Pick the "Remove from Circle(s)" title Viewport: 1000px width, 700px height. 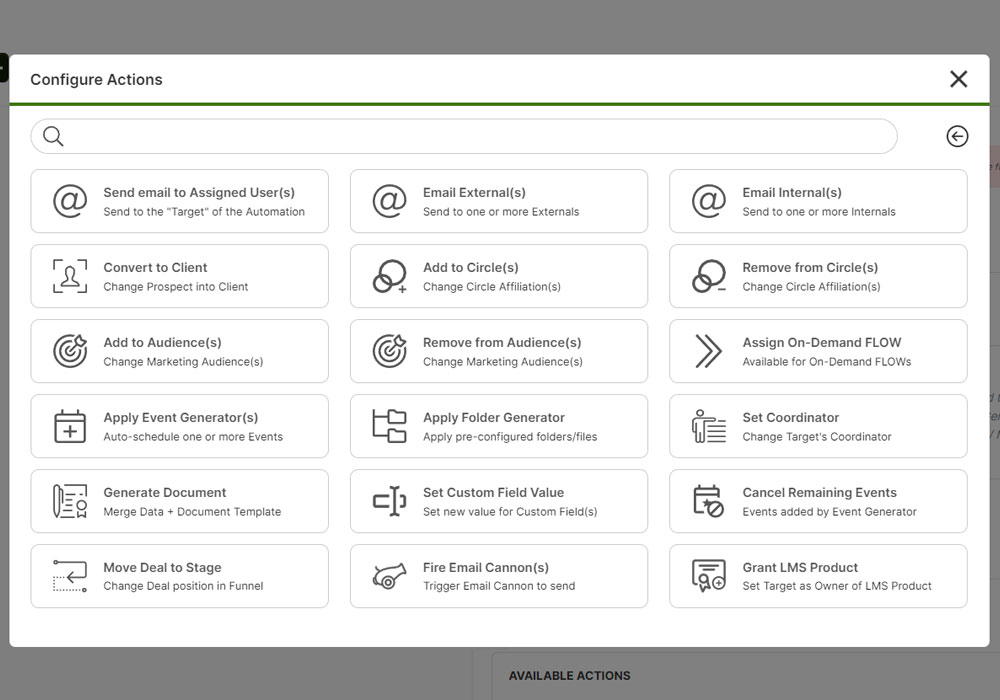[x=810, y=268]
